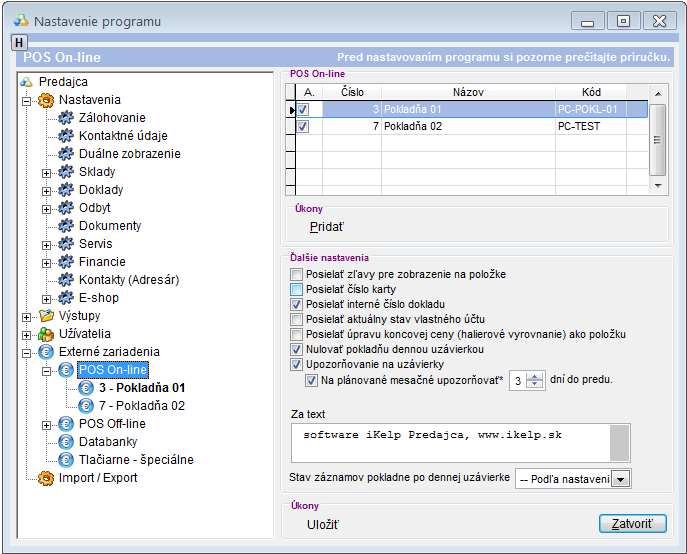Open Stav záznamov pokladne dropdown
Image resolution: width=687 pixels, height=554 pixels.
(x=621, y=480)
